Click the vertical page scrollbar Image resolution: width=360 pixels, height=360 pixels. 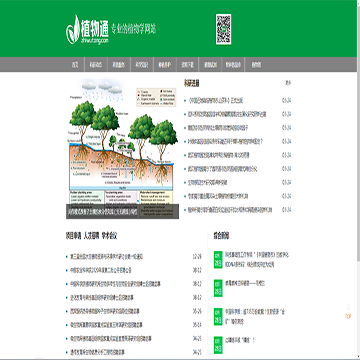point(358,180)
